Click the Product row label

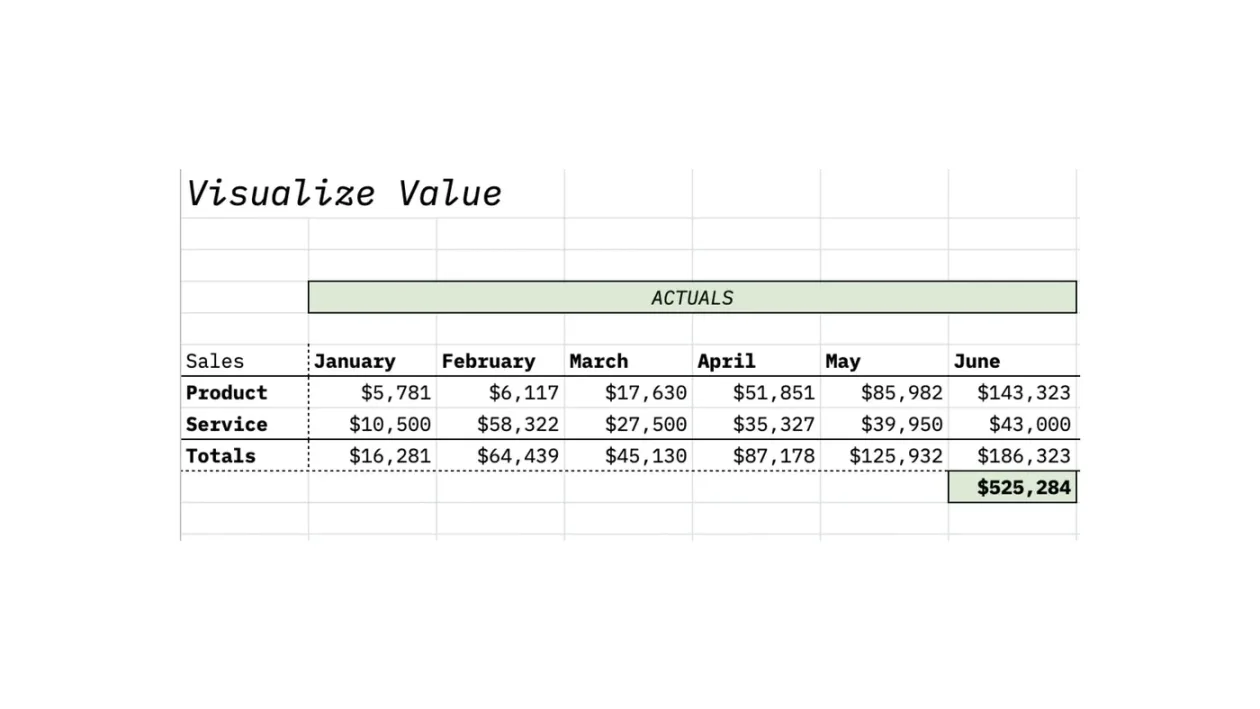(x=227, y=392)
